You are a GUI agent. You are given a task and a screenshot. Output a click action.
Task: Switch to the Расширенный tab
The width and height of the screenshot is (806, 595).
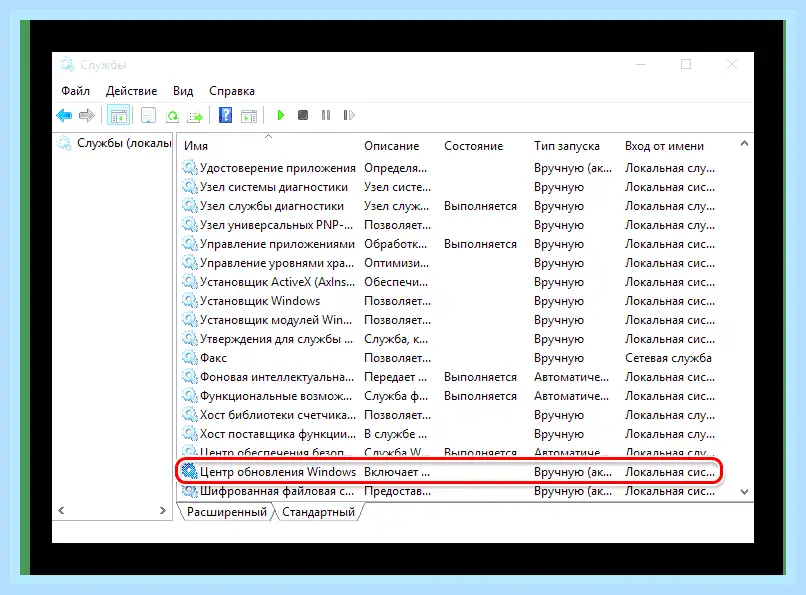point(227,512)
